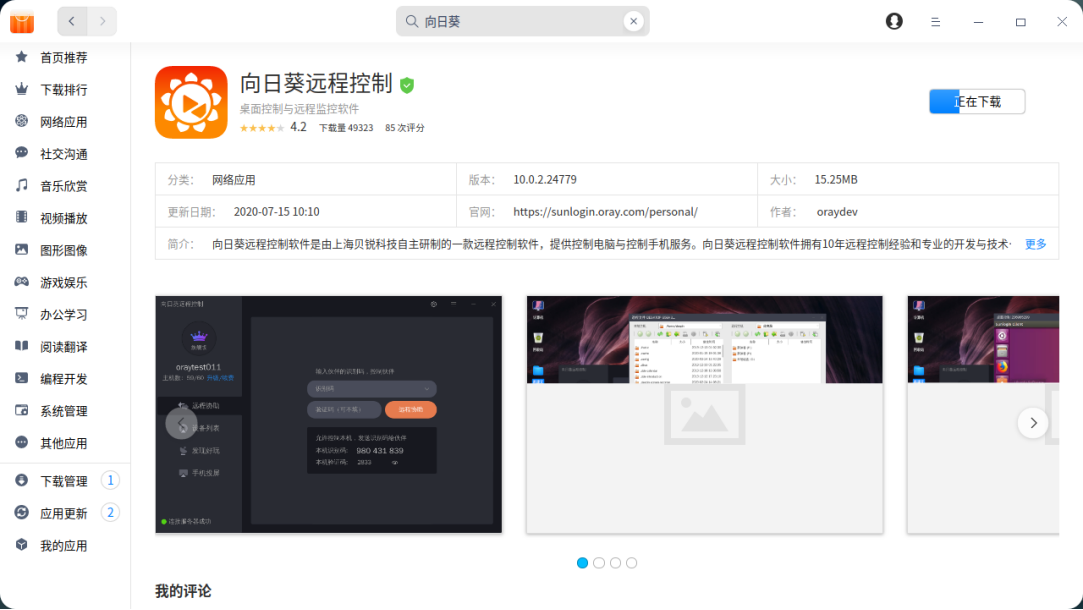Open the second file transfer screenshot
The height and width of the screenshot is (610, 1083).
click(705, 414)
